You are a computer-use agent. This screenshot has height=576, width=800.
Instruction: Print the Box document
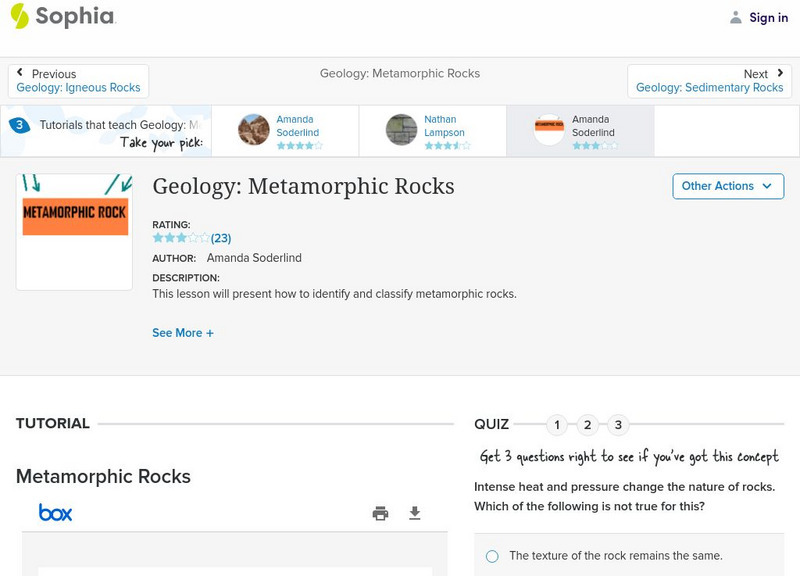coord(380,513)
